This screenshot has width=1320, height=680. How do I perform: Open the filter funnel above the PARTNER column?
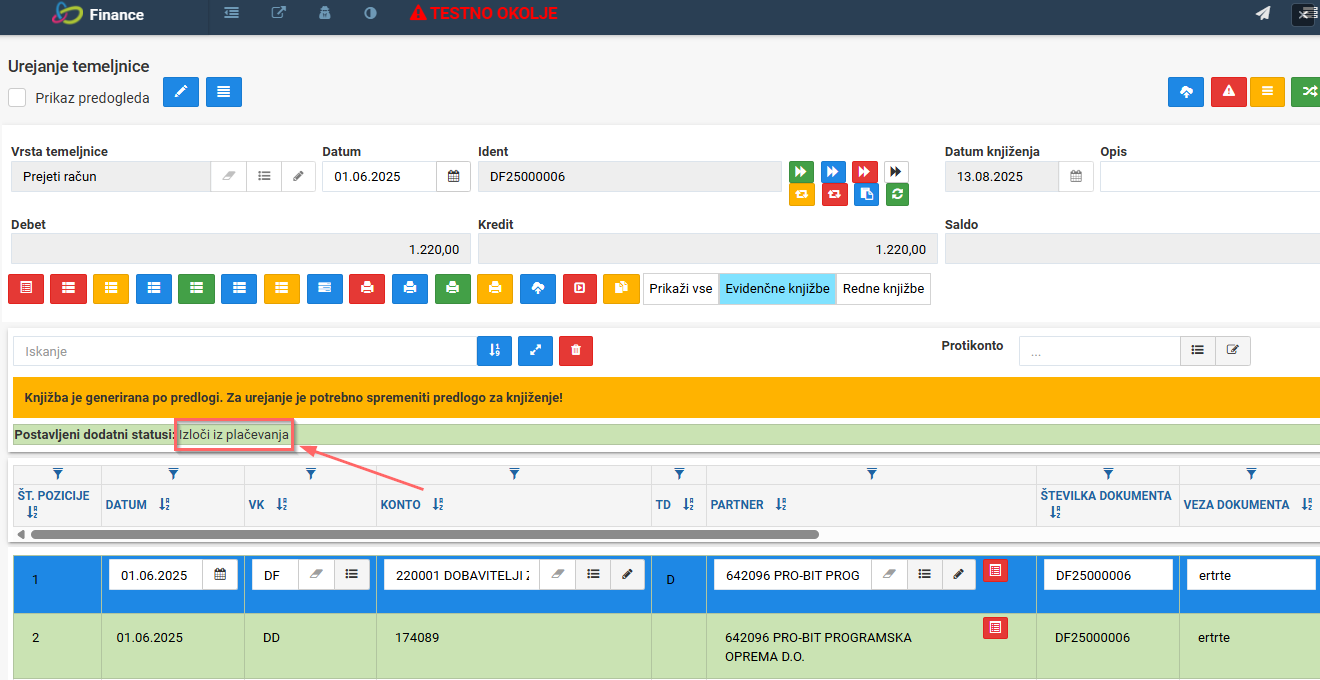point(872,473)
